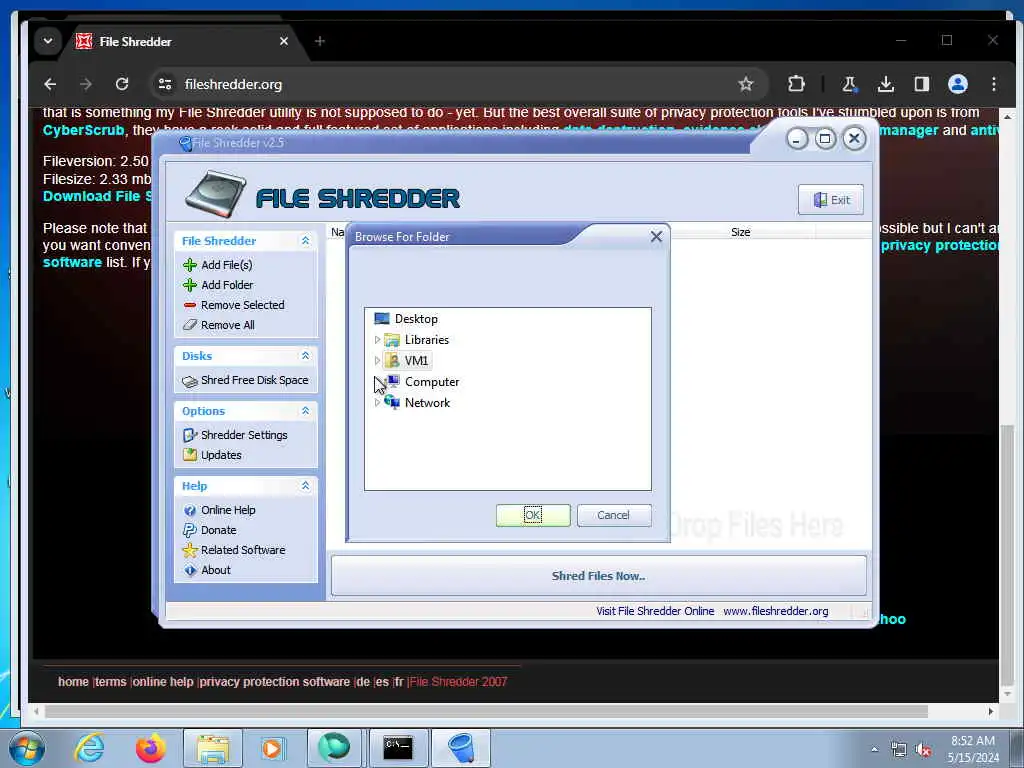This screenshot has width=1024, height=768.
Task: Open Visit File Shredder Online link
Action: tap(655, 611)
